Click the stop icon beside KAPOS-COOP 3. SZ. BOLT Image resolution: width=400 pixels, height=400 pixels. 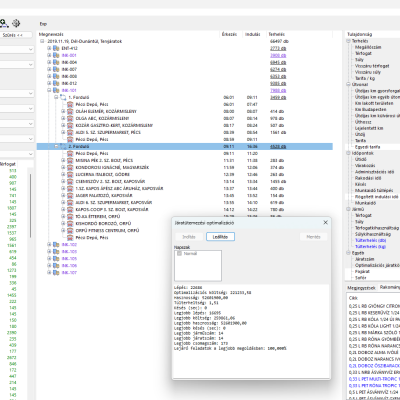tap(70, 209)
